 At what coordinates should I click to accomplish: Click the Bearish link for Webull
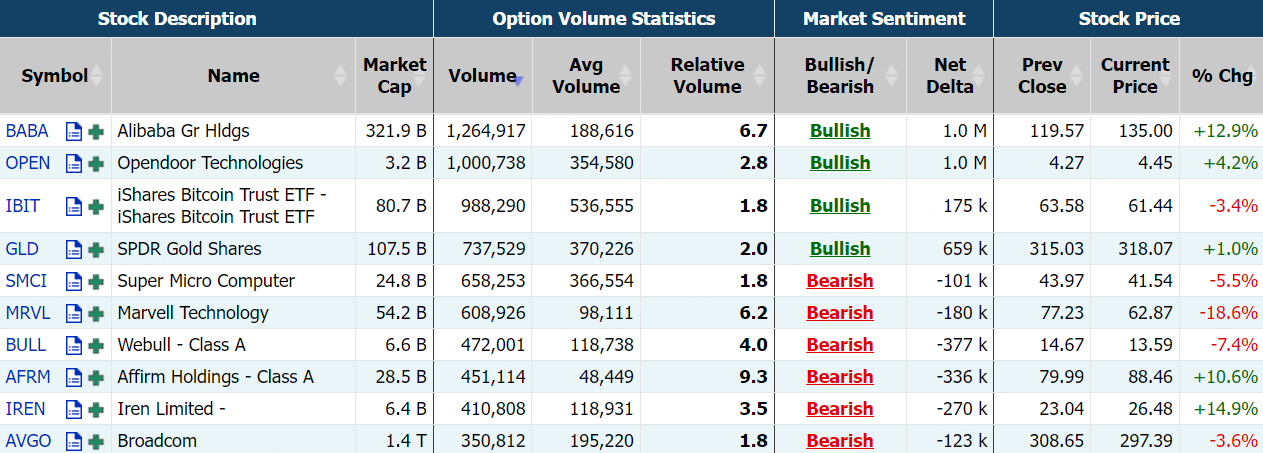coord(840,345)
